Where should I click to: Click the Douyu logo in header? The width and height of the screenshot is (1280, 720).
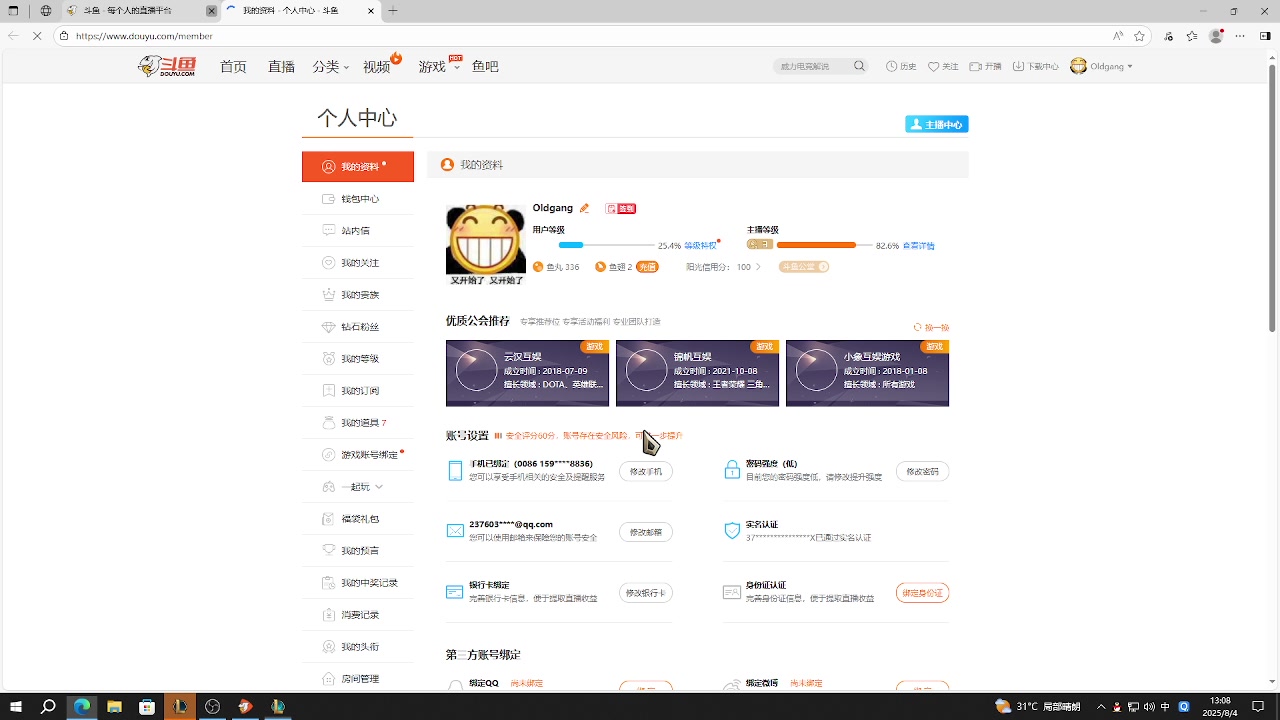[167, 66]
